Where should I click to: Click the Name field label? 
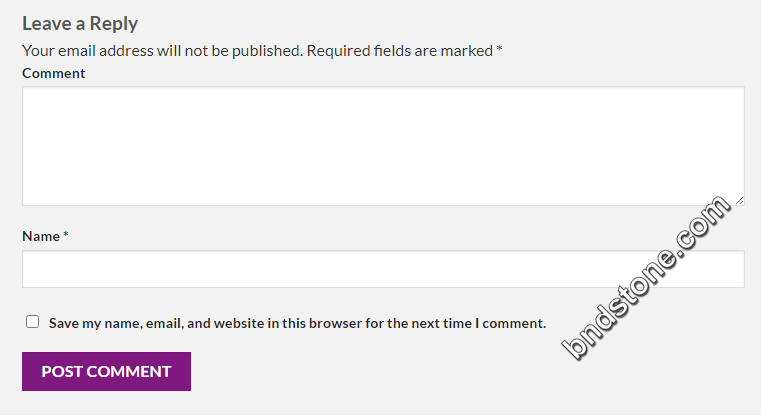tap(41, 236)
